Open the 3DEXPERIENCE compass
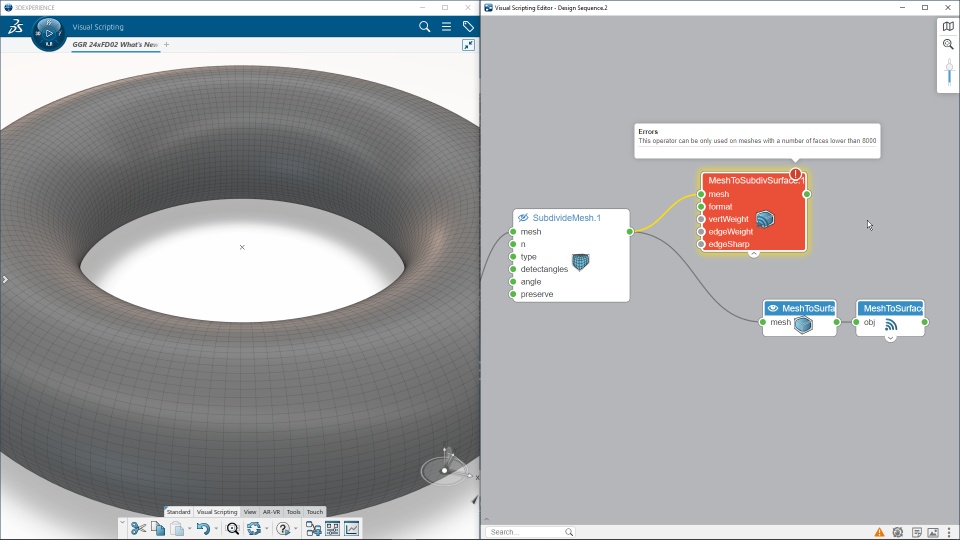 click(x=49, y=33)
